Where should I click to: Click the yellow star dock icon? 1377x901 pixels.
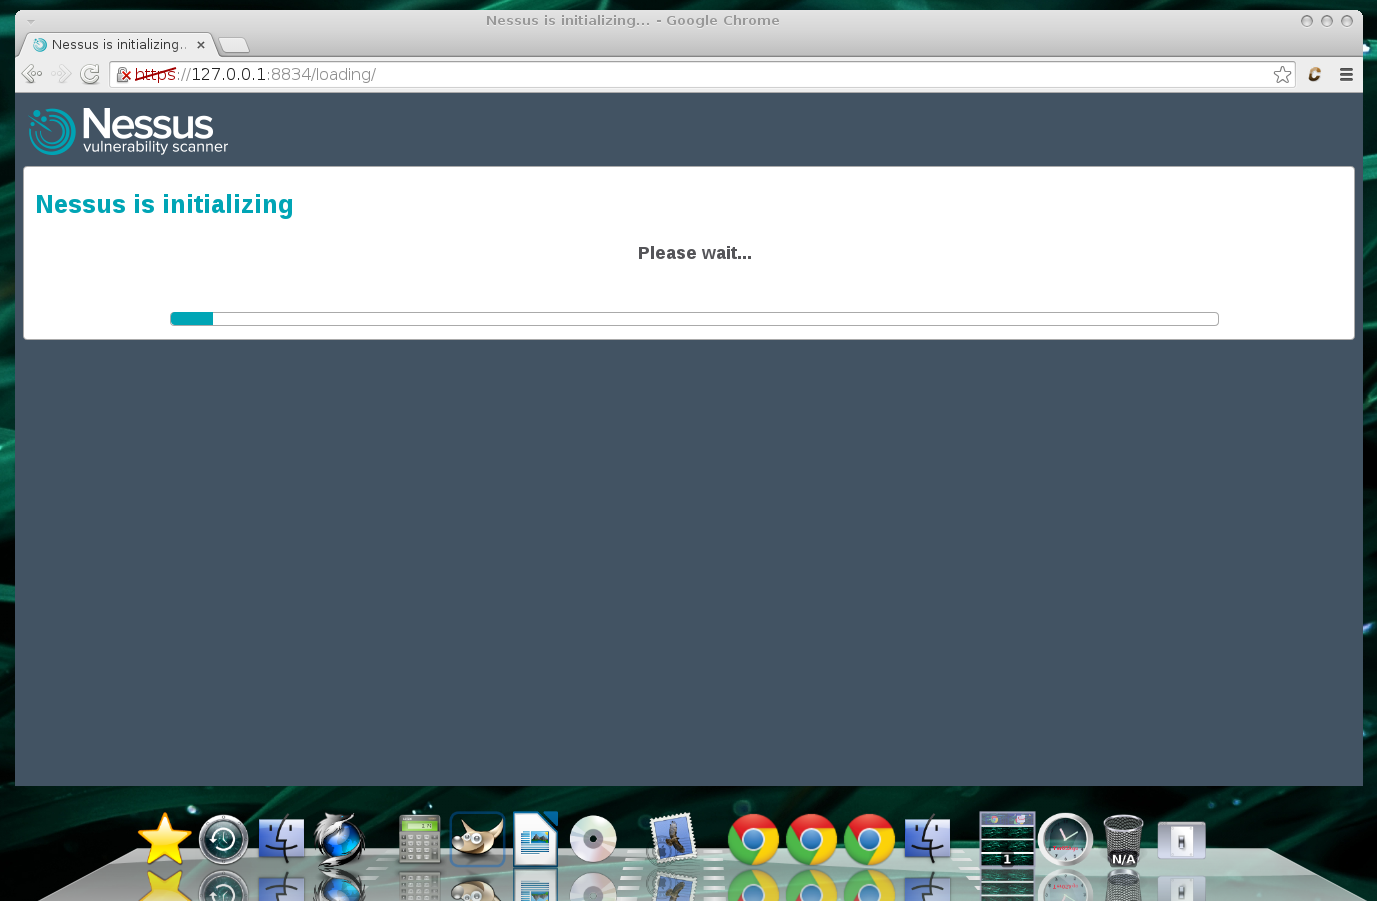164,838
